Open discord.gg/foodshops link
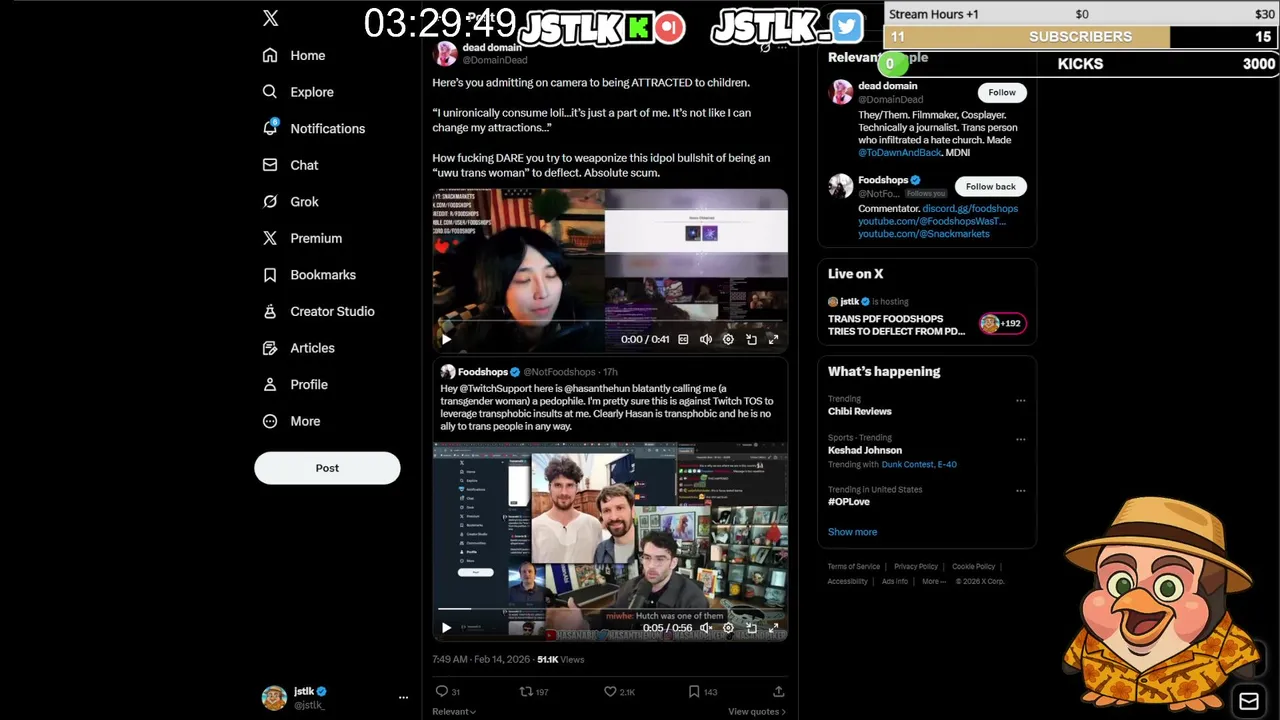Screen dimensions: 1280x720 click(970, 208)
